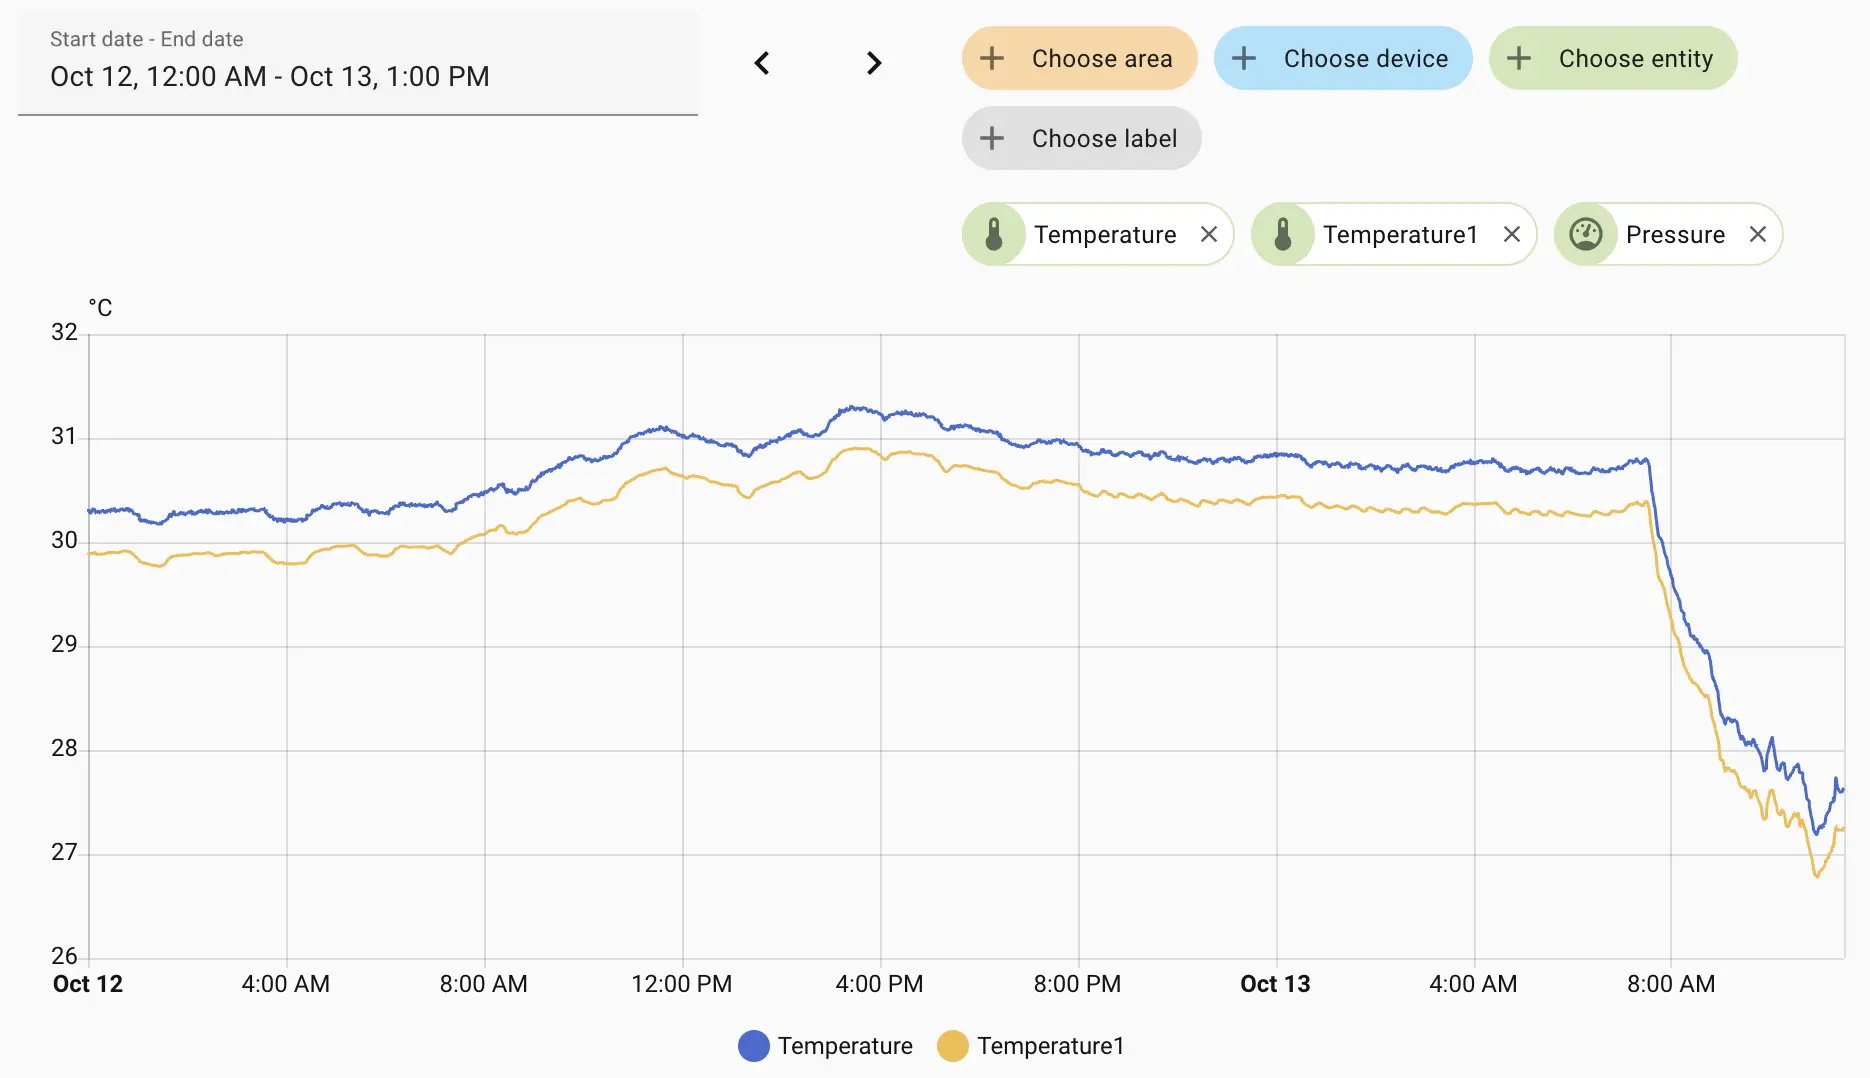
Task: Click the blue Temperature legend color dot
Action: point(754,1046)
